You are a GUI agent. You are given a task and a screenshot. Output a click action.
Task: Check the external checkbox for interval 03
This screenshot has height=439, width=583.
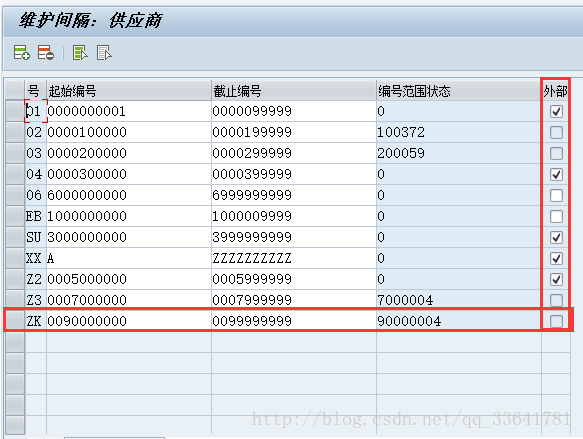coord(556,153)
